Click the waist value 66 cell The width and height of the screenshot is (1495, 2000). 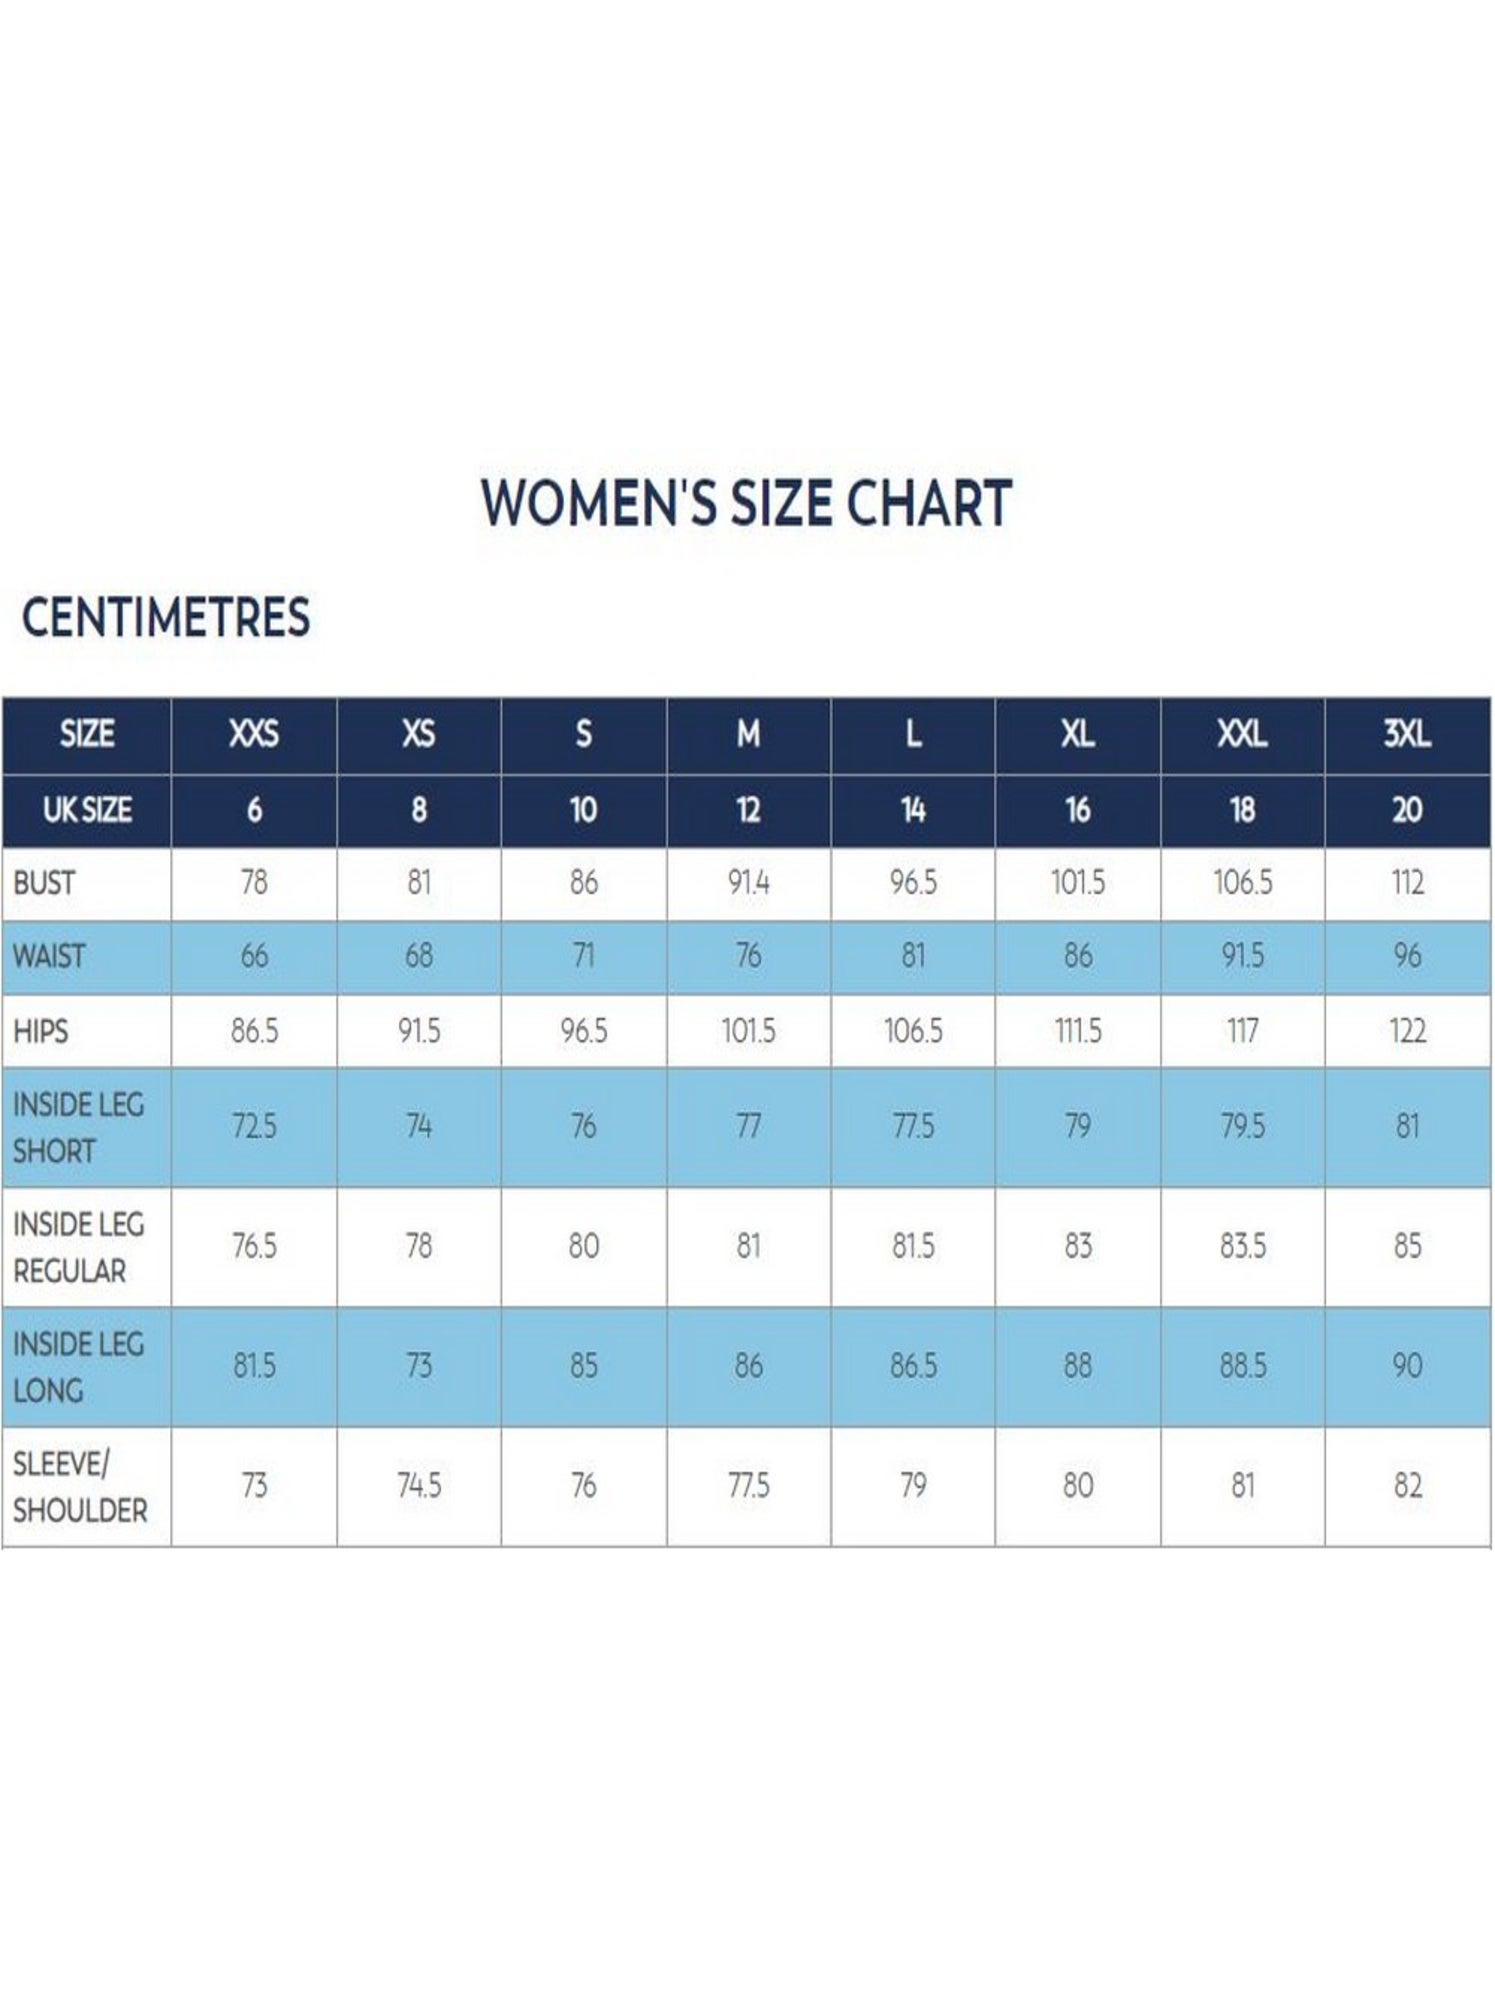(x=254, y=957)
